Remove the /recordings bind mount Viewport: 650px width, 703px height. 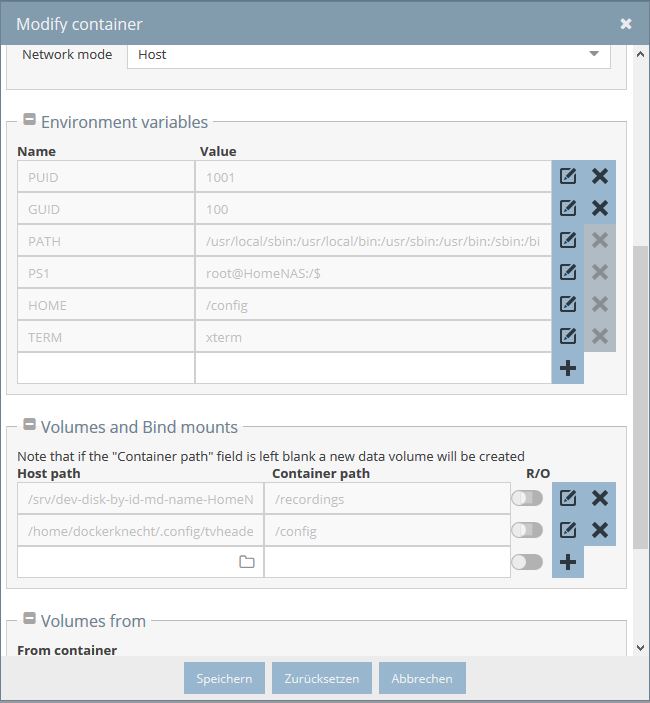600,498
